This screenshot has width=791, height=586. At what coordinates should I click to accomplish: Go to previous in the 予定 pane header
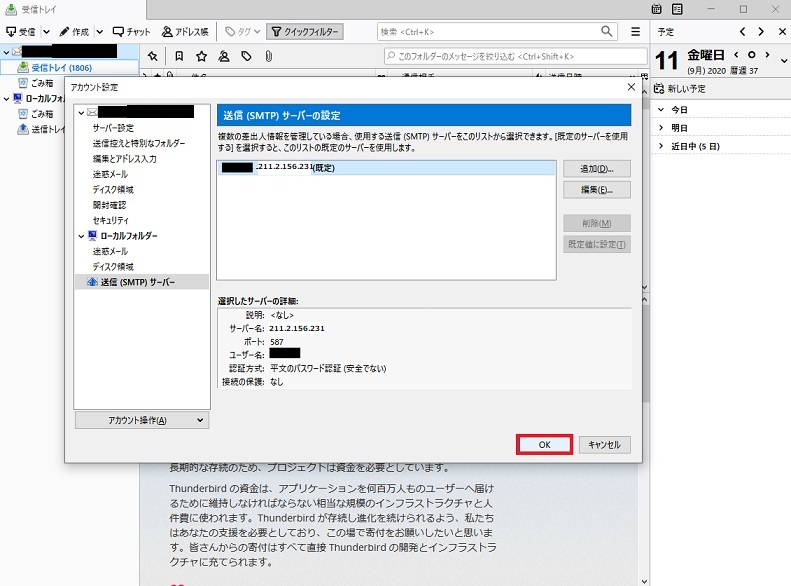[743, 32]
